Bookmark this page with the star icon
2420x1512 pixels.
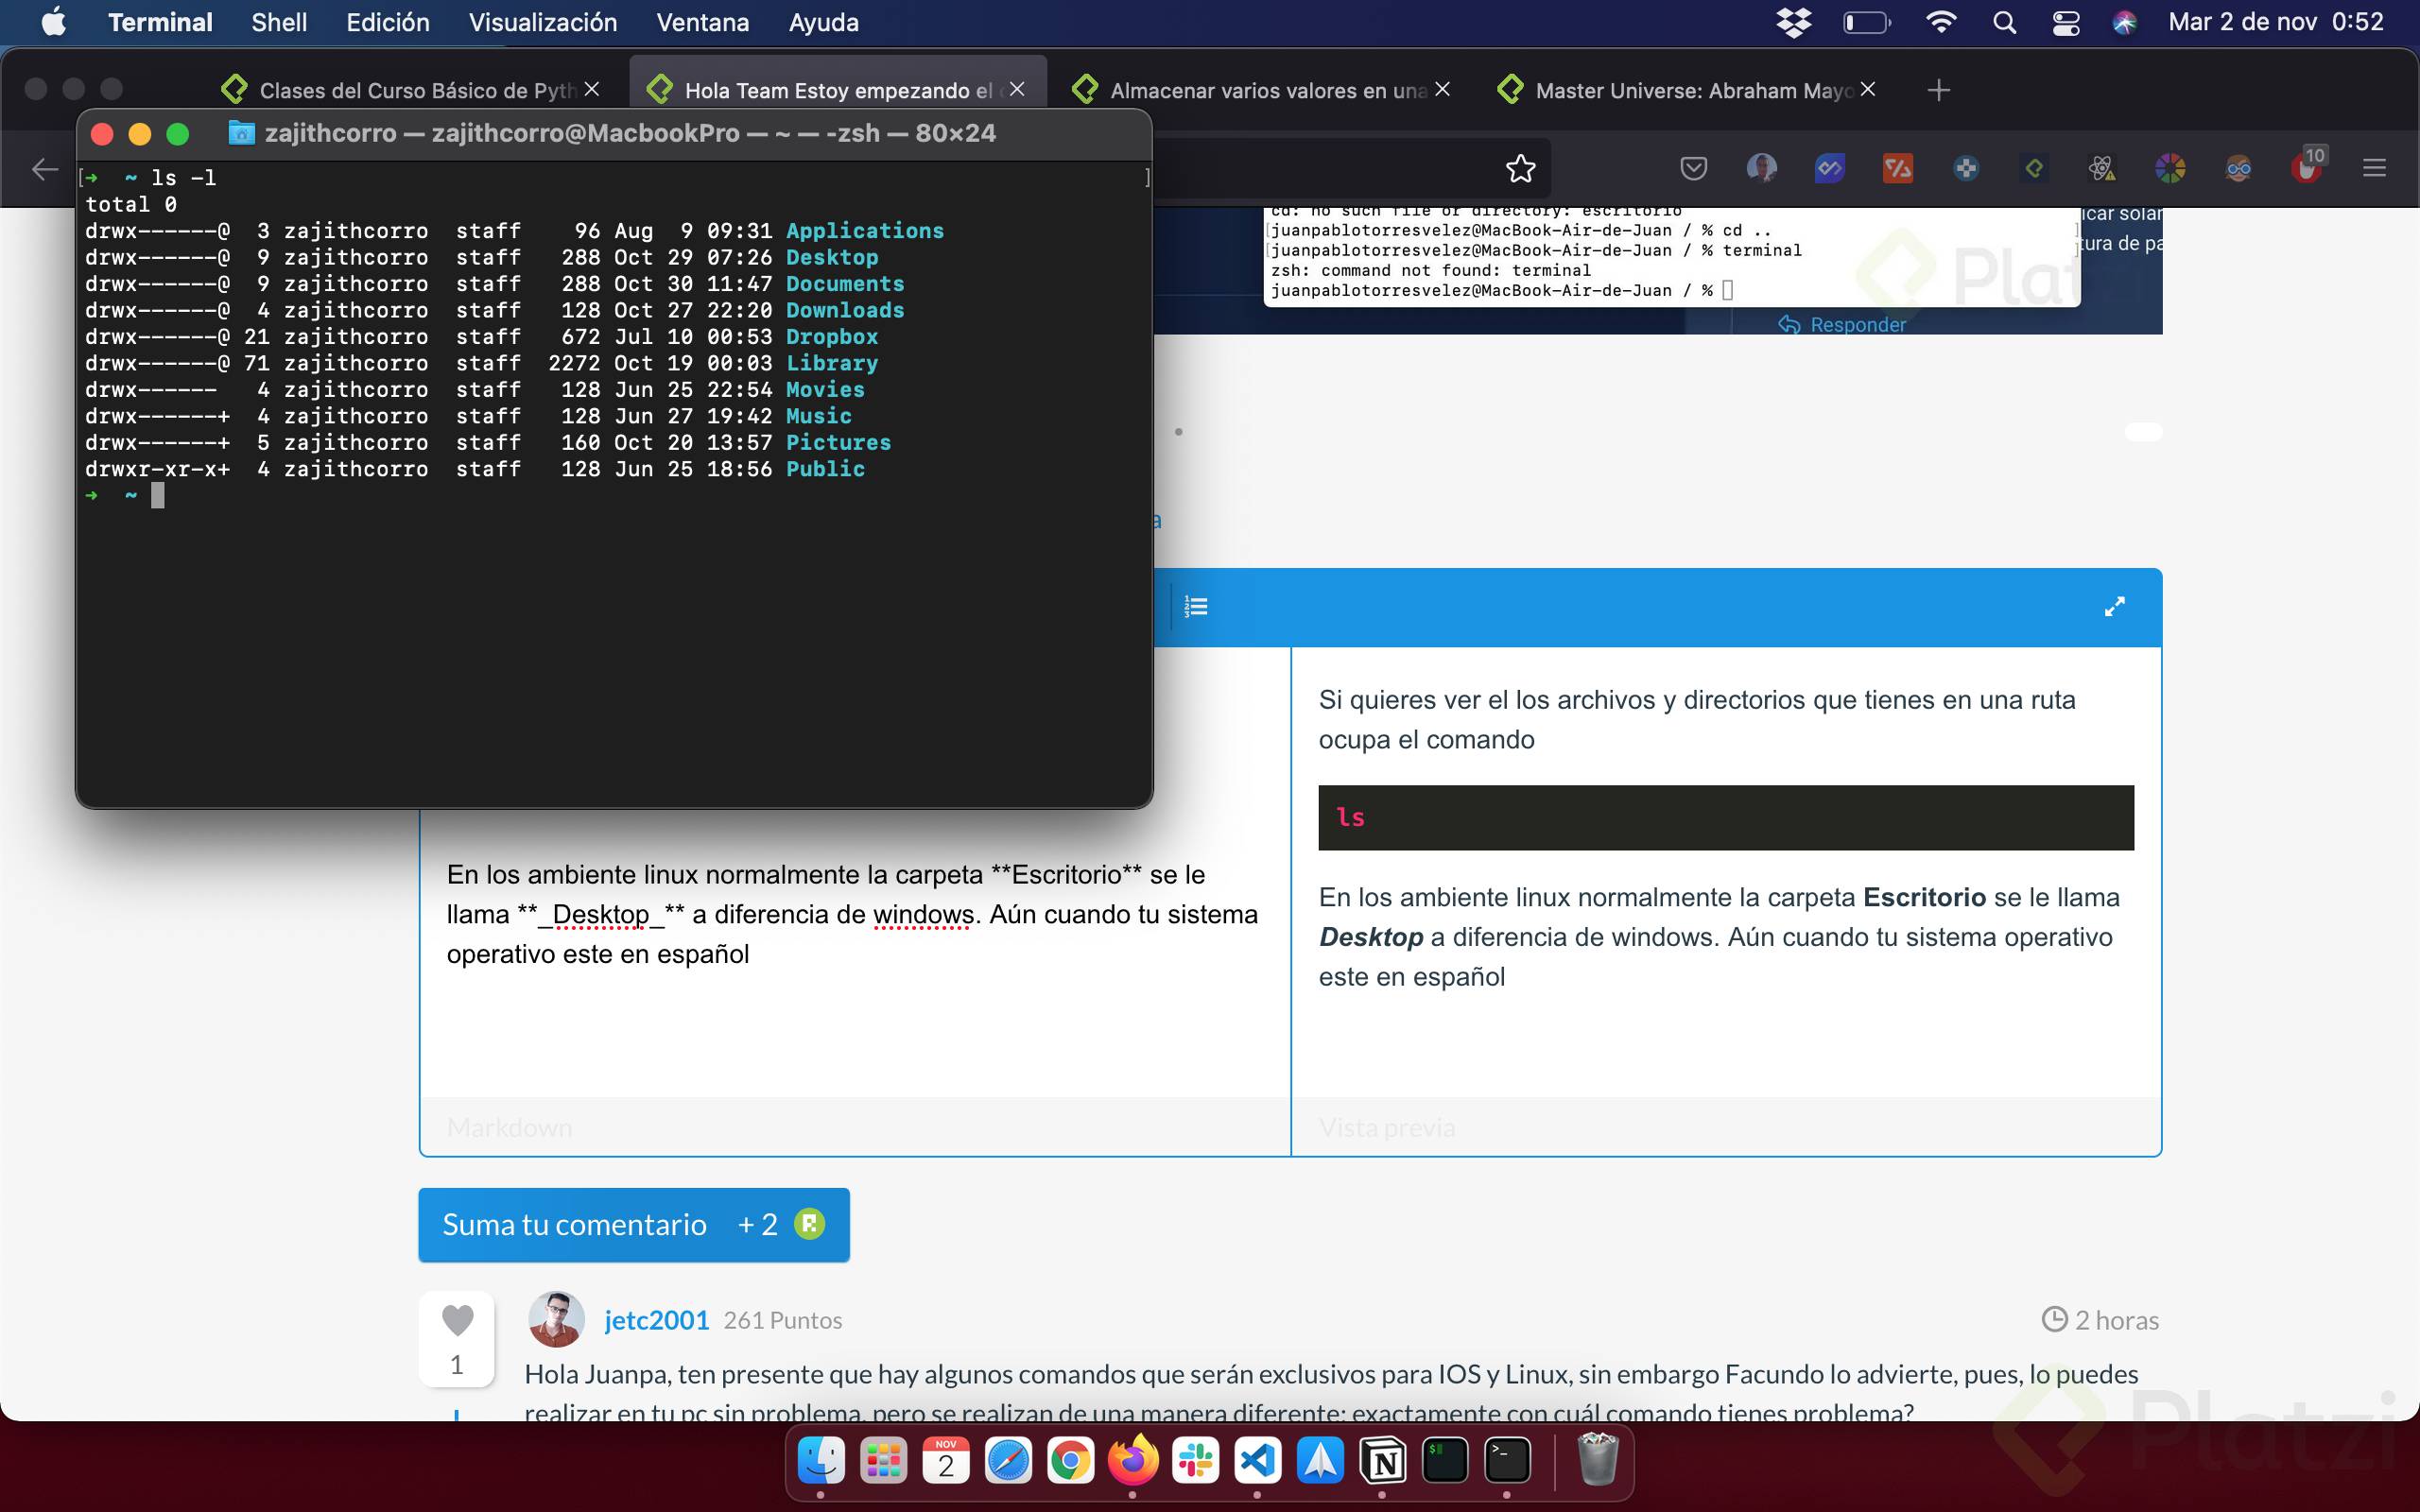1520,168
